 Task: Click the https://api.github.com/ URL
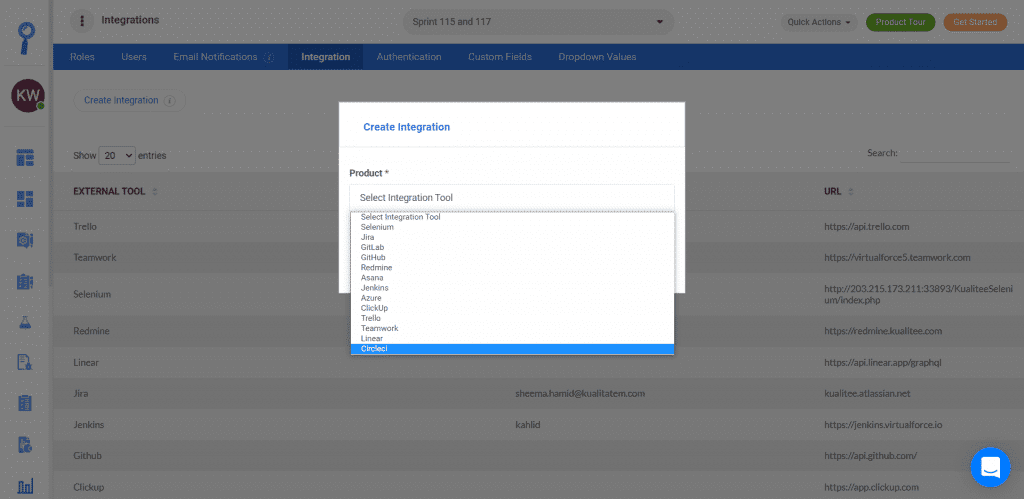point(871,455)
